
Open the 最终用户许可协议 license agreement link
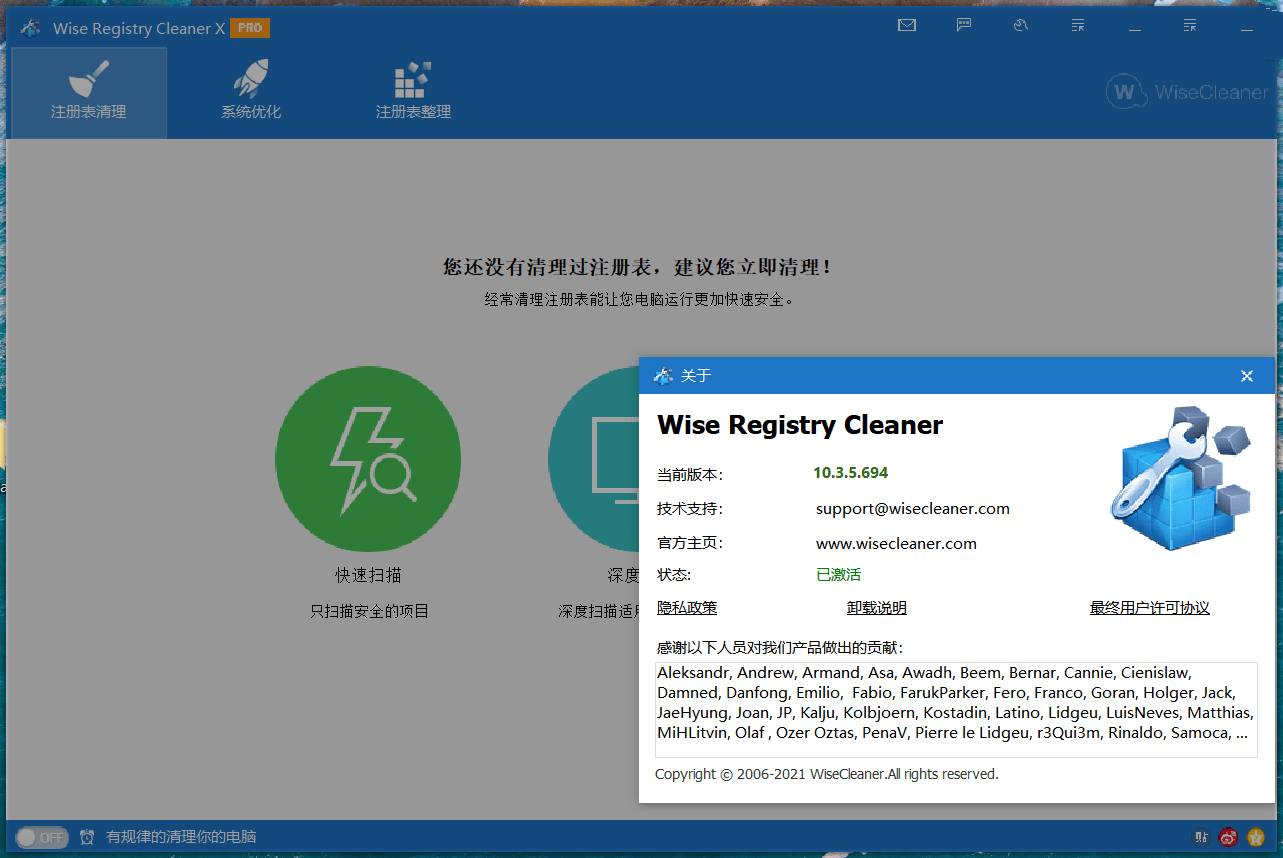1148,607
